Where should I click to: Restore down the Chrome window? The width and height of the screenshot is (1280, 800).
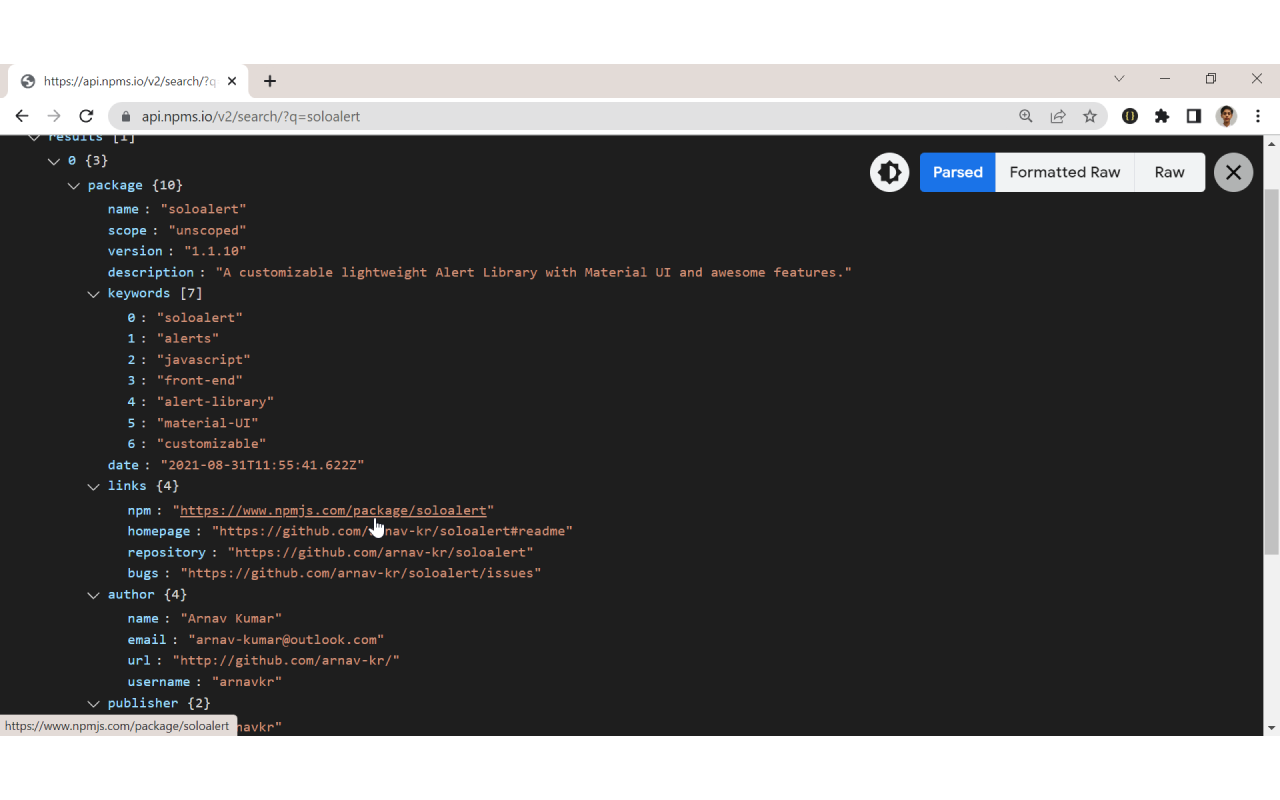click(1211, 78)
